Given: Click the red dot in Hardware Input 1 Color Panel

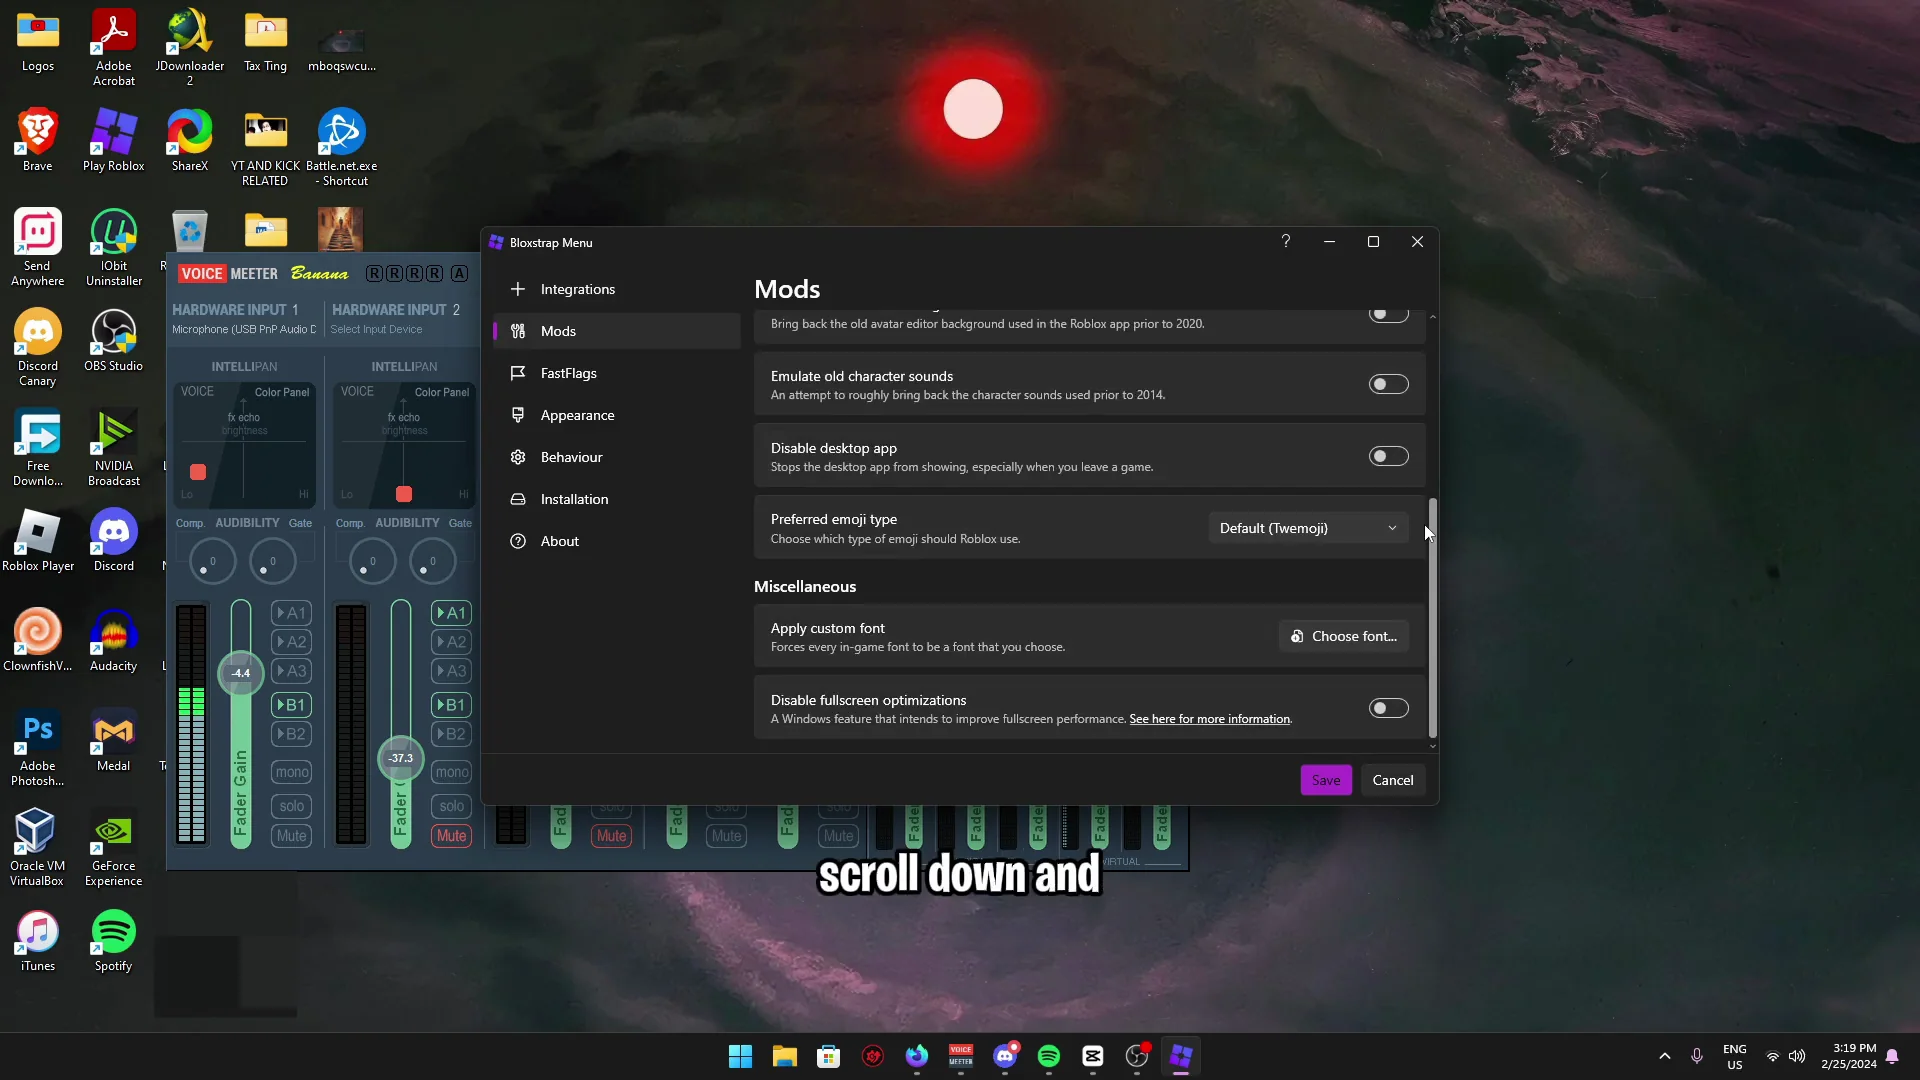Looking at the screenshot, I should [197, 471].
